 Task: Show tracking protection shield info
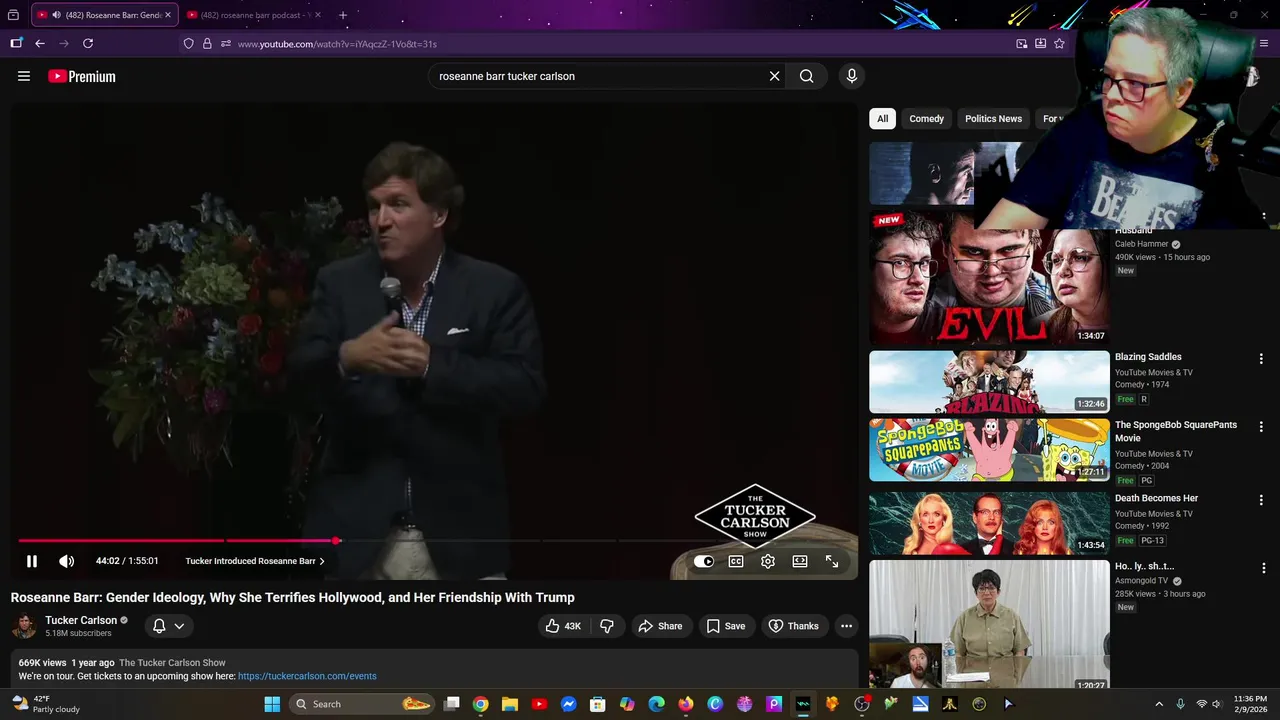click(x=188, y=44)
